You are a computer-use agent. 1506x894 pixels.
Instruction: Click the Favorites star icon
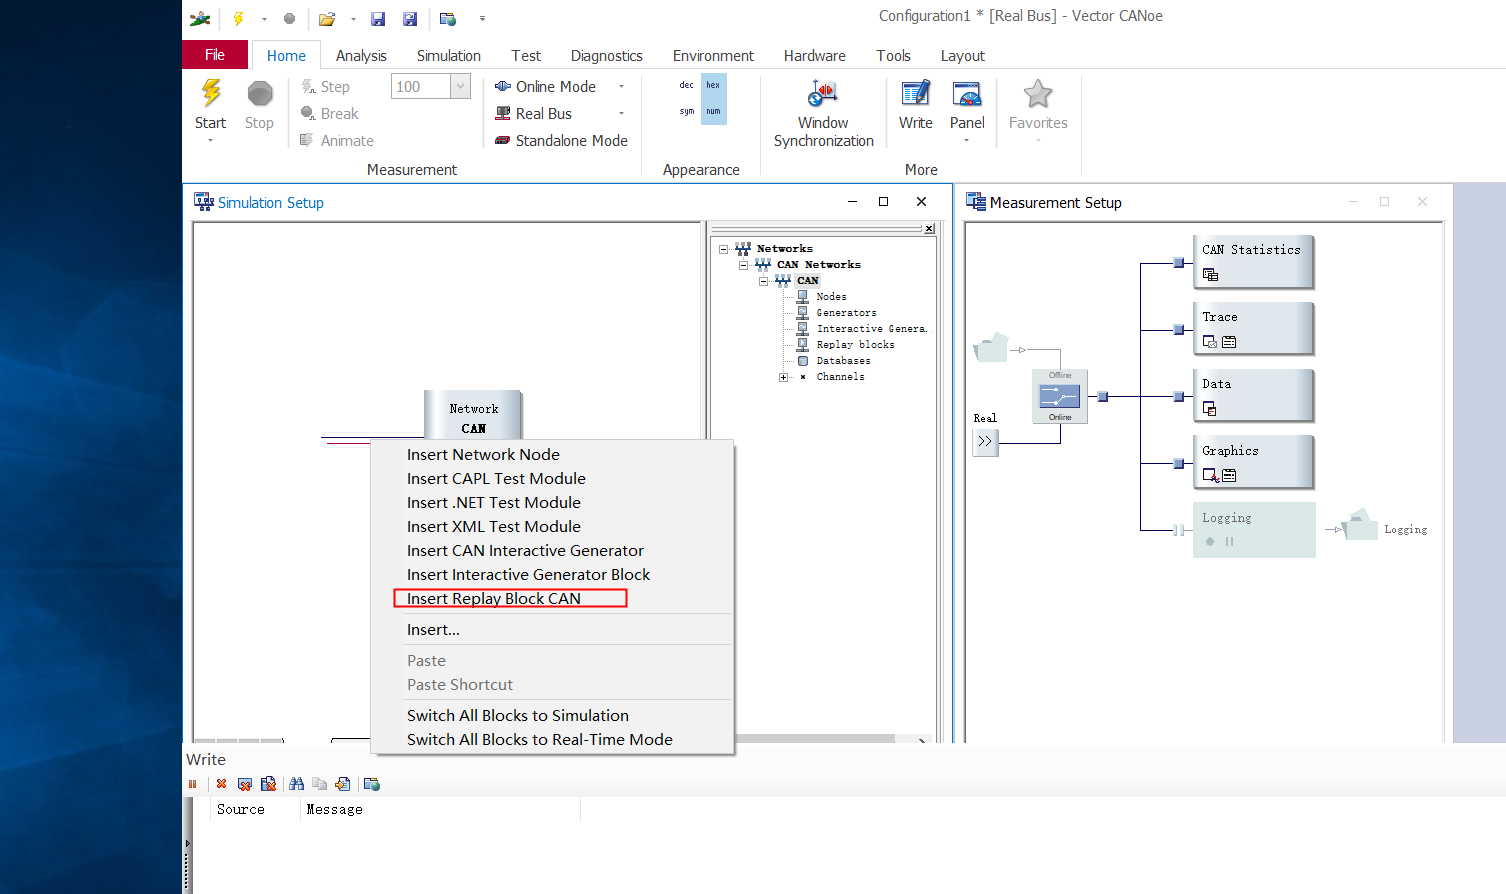[1038, 94]
